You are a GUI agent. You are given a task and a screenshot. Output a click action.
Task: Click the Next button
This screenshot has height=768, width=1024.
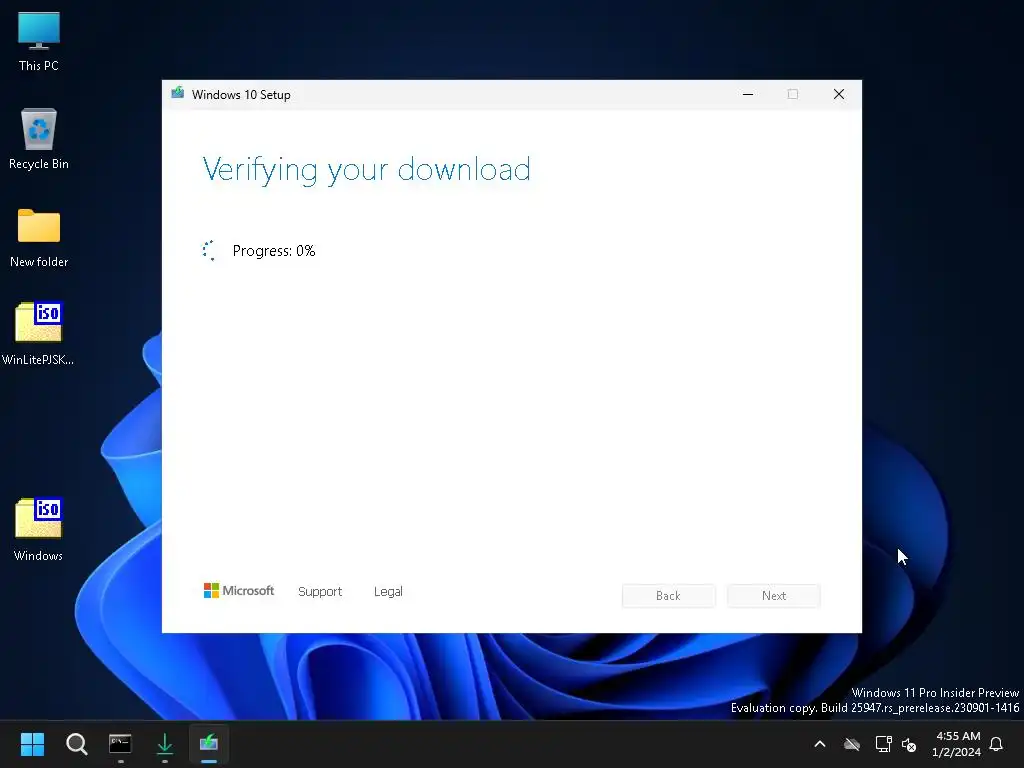774,596
